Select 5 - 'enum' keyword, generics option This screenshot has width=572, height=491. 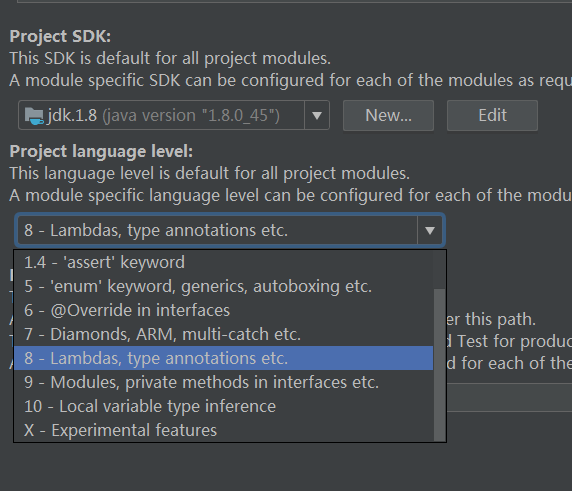(x=223, y=286)
